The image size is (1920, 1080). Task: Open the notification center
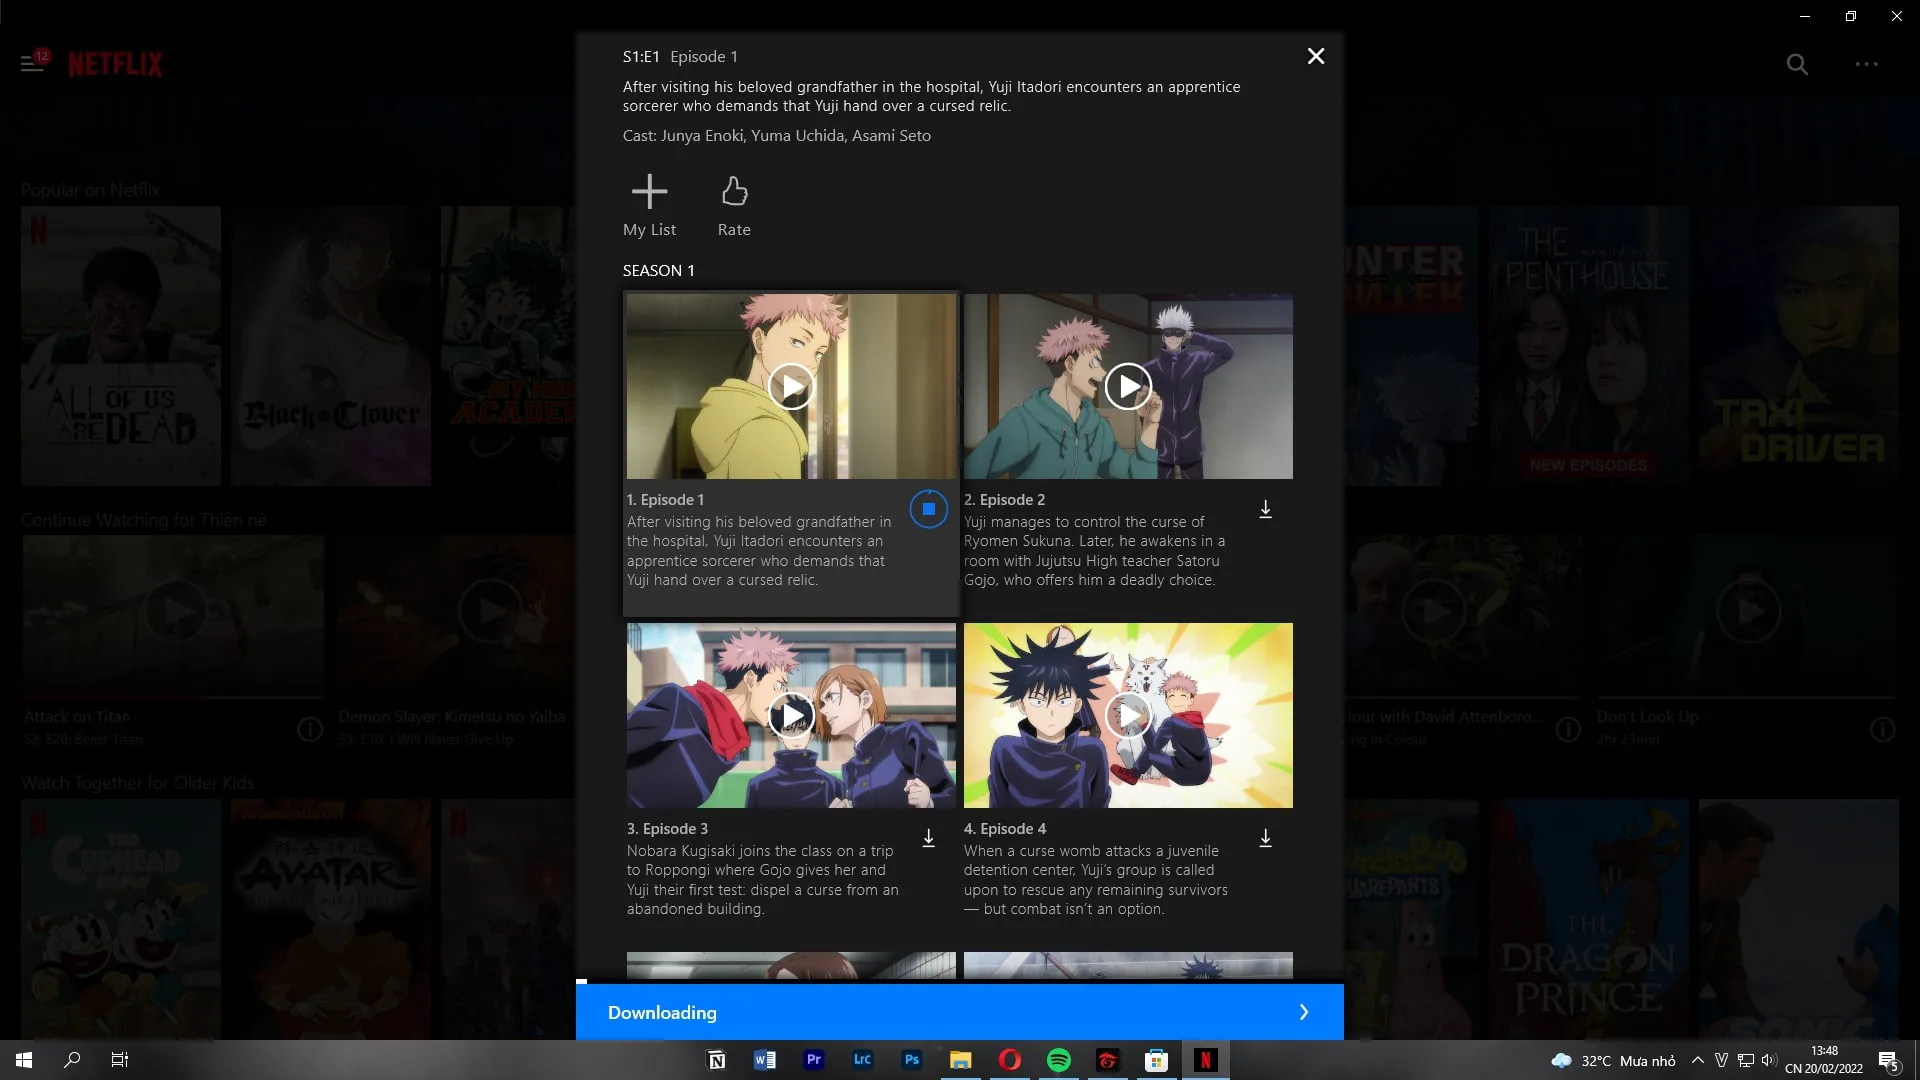coord(1888,1060)
